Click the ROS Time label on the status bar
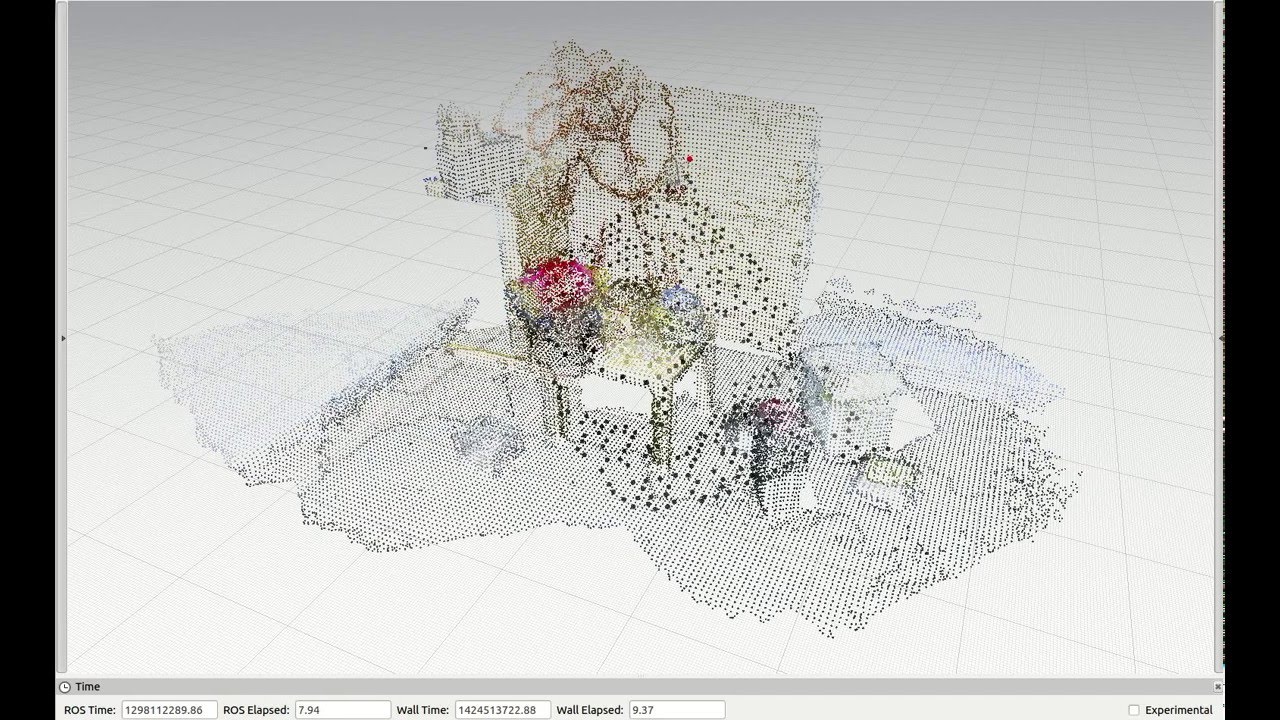1280x720 pixels. 91,709
